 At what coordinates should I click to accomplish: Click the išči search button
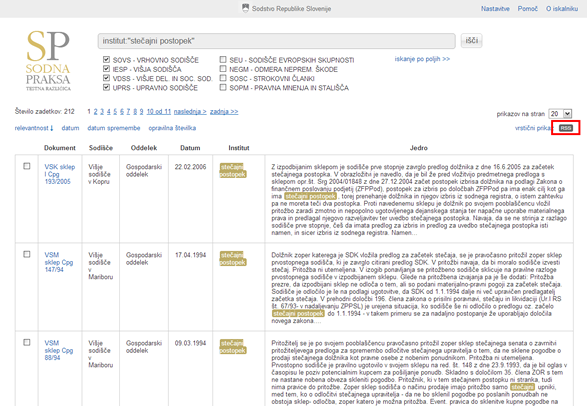pyautogui.click(x=471, y=40)
